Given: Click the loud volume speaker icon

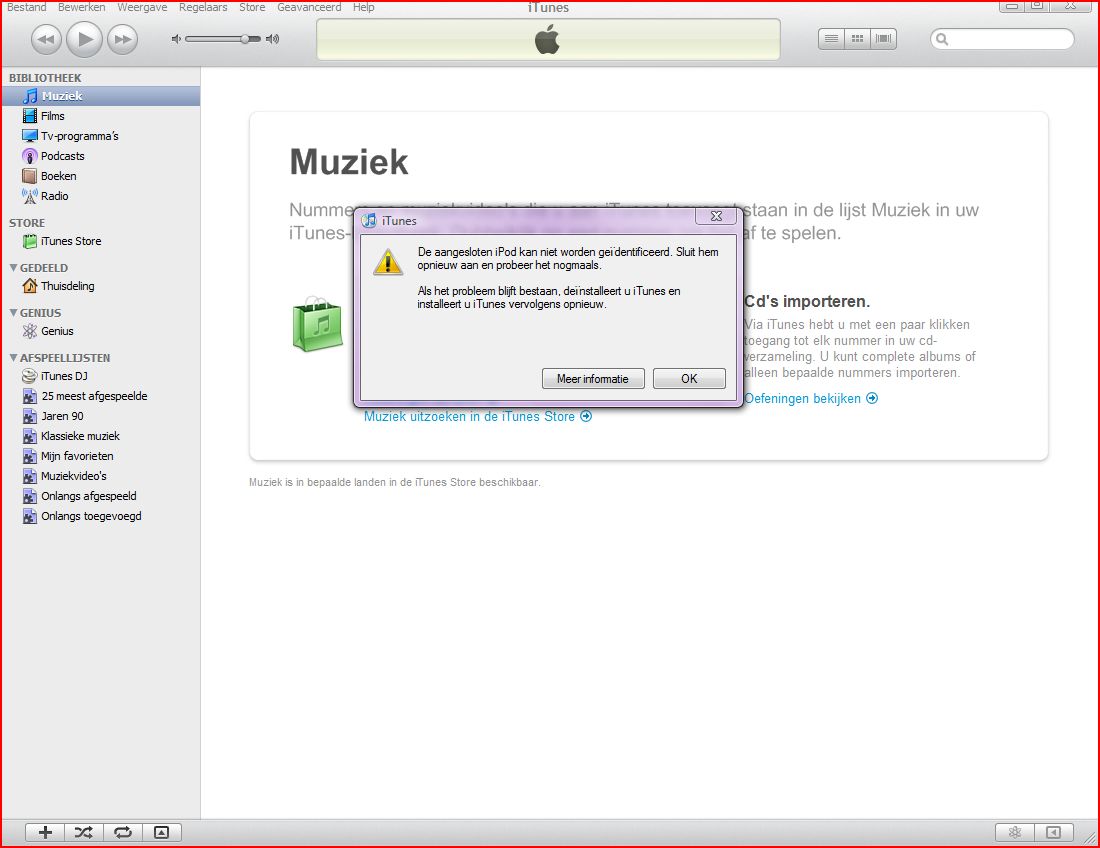Looking at the screenshot, I should tap(272, 39).
